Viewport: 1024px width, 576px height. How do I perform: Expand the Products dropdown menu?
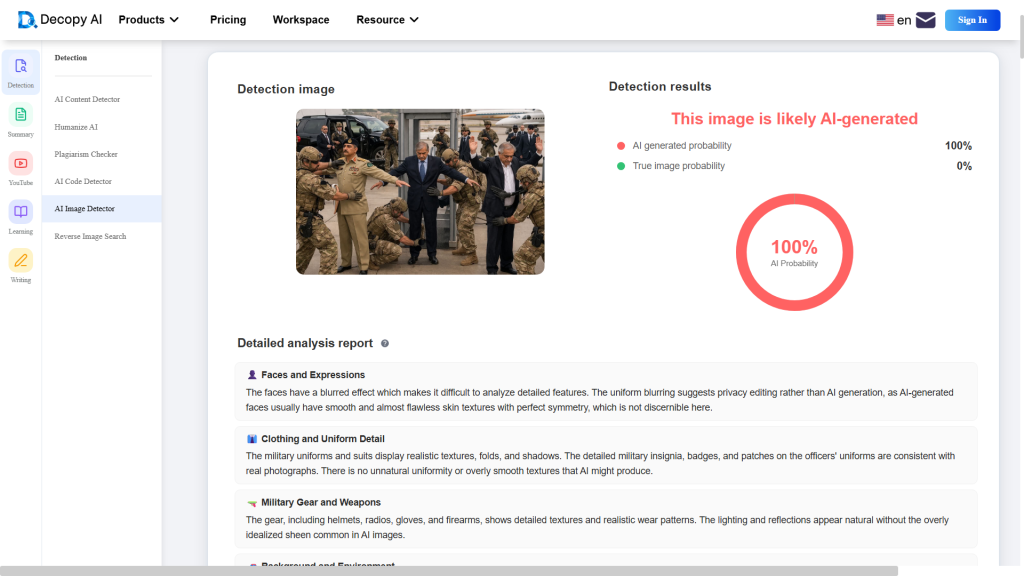[x=148, y=20]
